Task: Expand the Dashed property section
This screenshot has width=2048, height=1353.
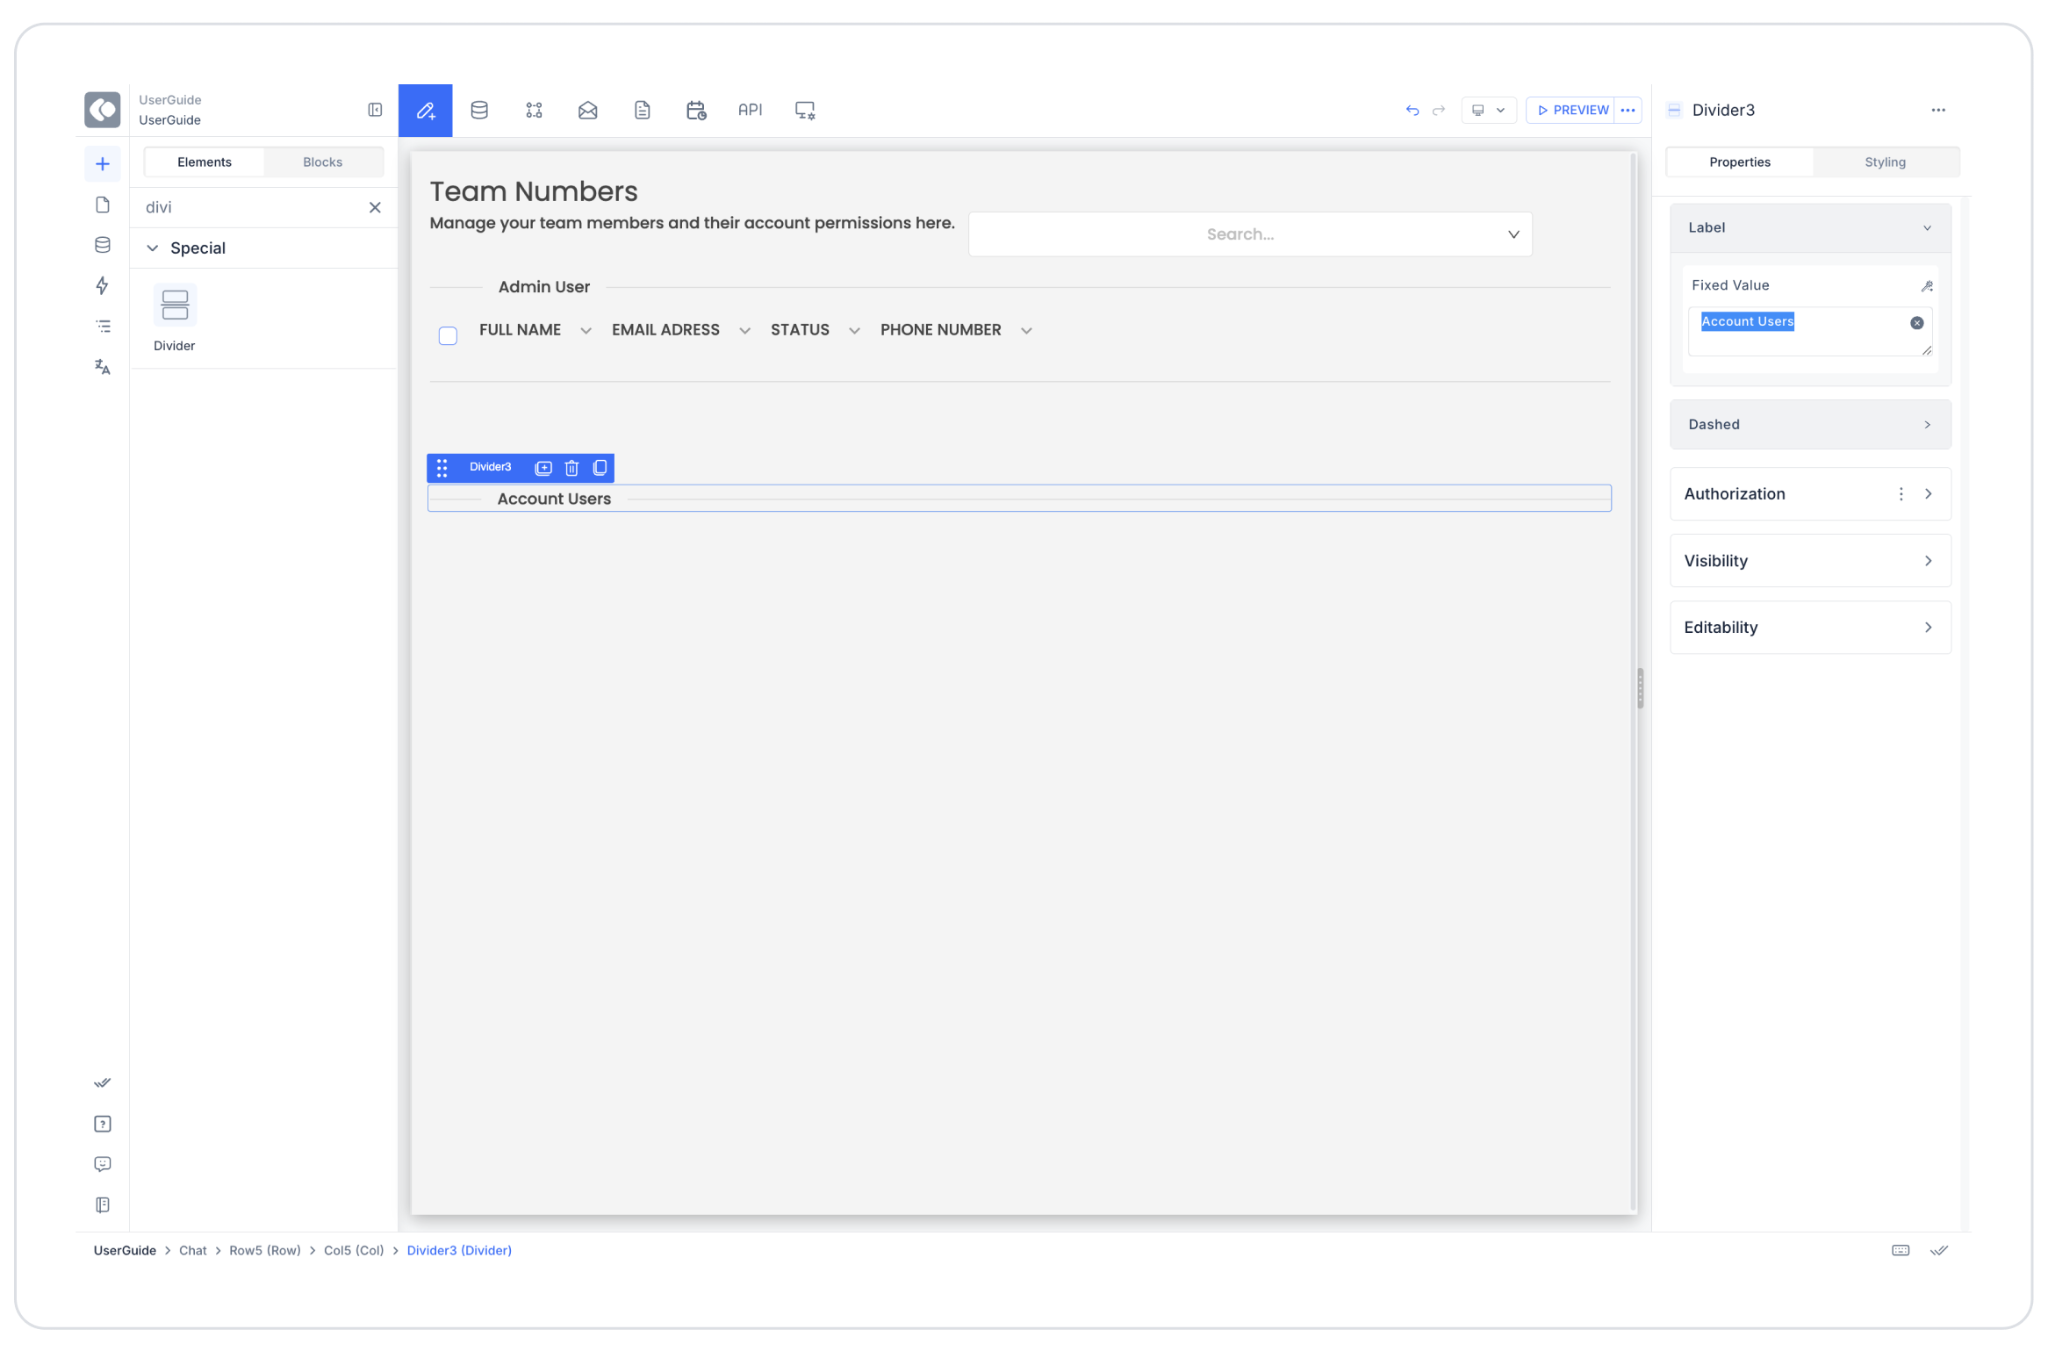Action: [x=1809, y=425]
